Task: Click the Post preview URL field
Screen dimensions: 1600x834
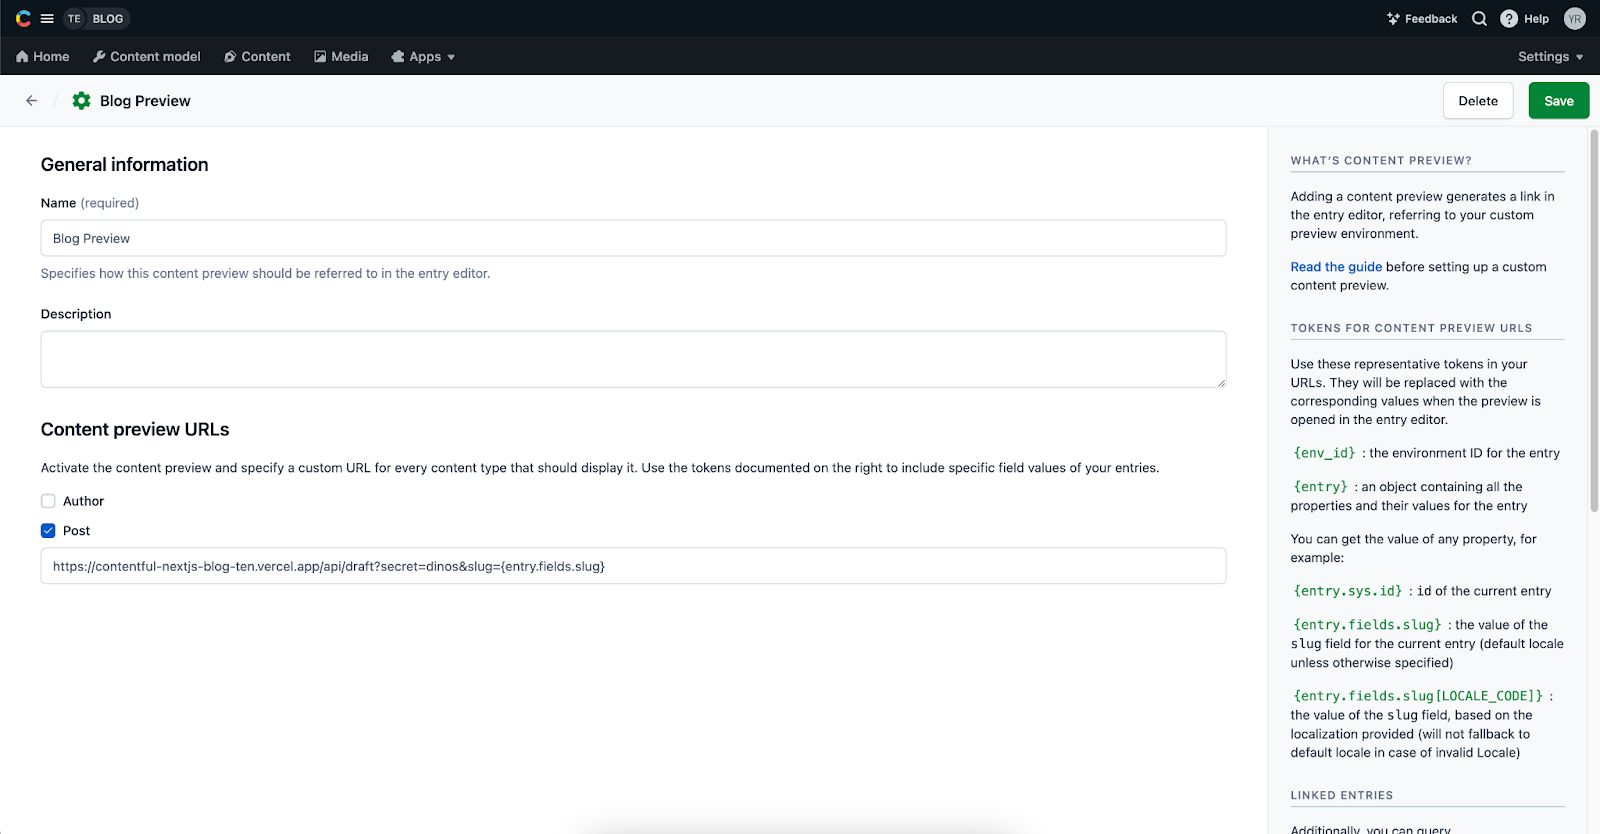Action: pos(633,566)
